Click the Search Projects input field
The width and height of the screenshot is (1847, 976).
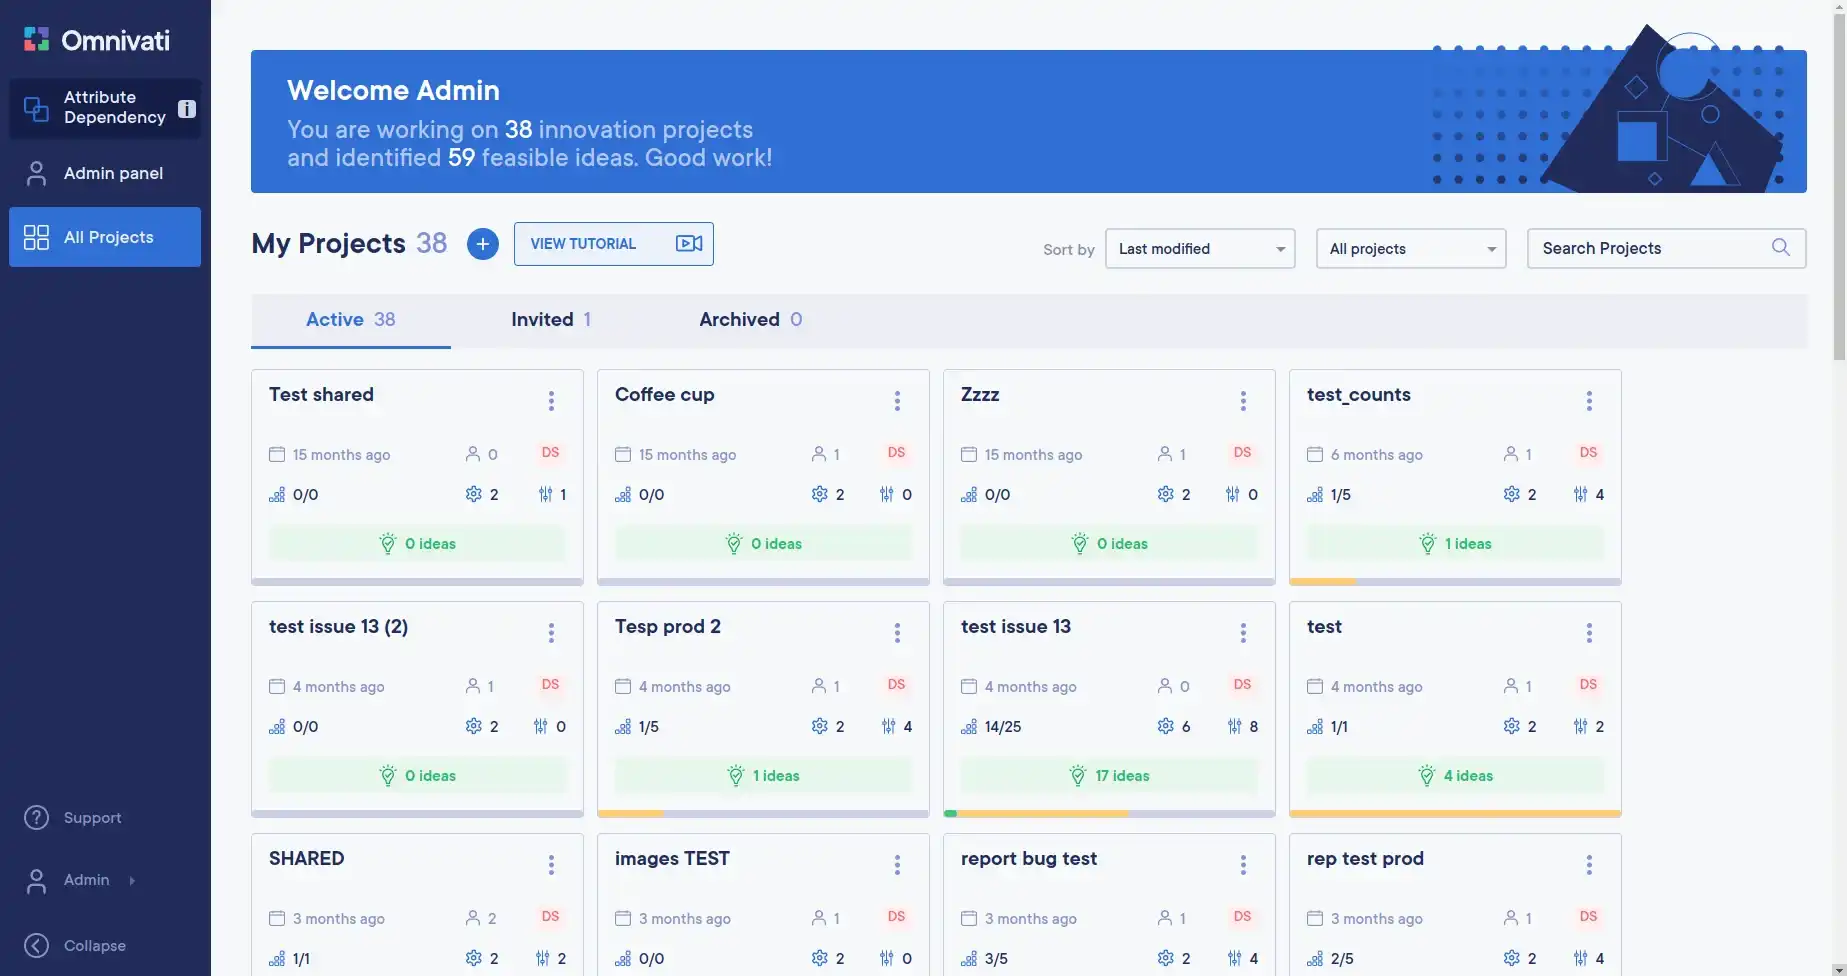click(1650, 249)
